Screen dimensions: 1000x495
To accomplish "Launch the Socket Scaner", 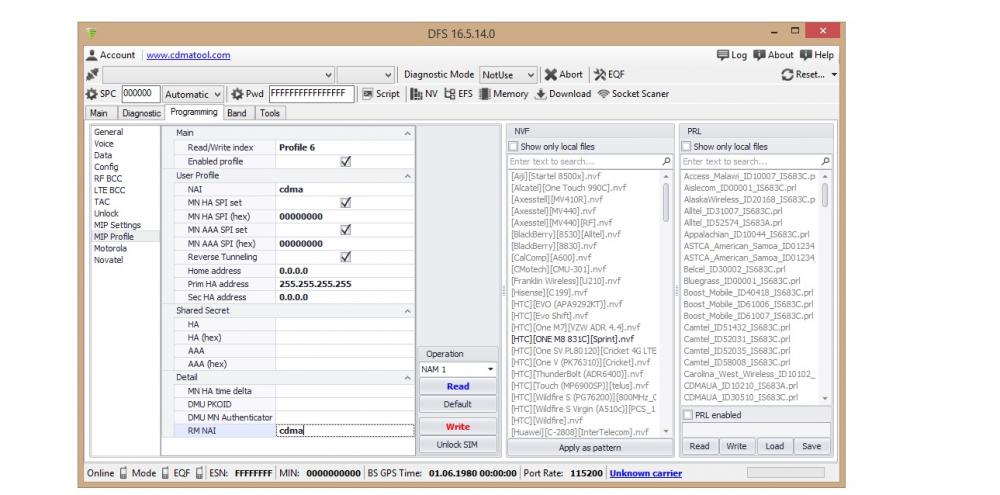I will (x=633, y=94).
